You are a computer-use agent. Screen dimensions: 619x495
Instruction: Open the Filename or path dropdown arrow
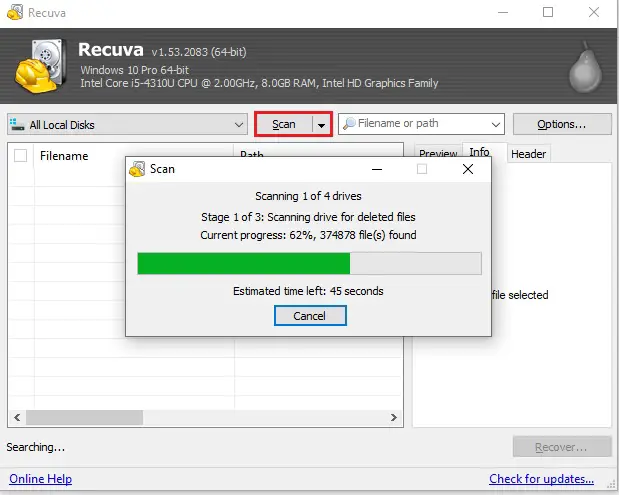pyautogui.click(x=496, y=124)
